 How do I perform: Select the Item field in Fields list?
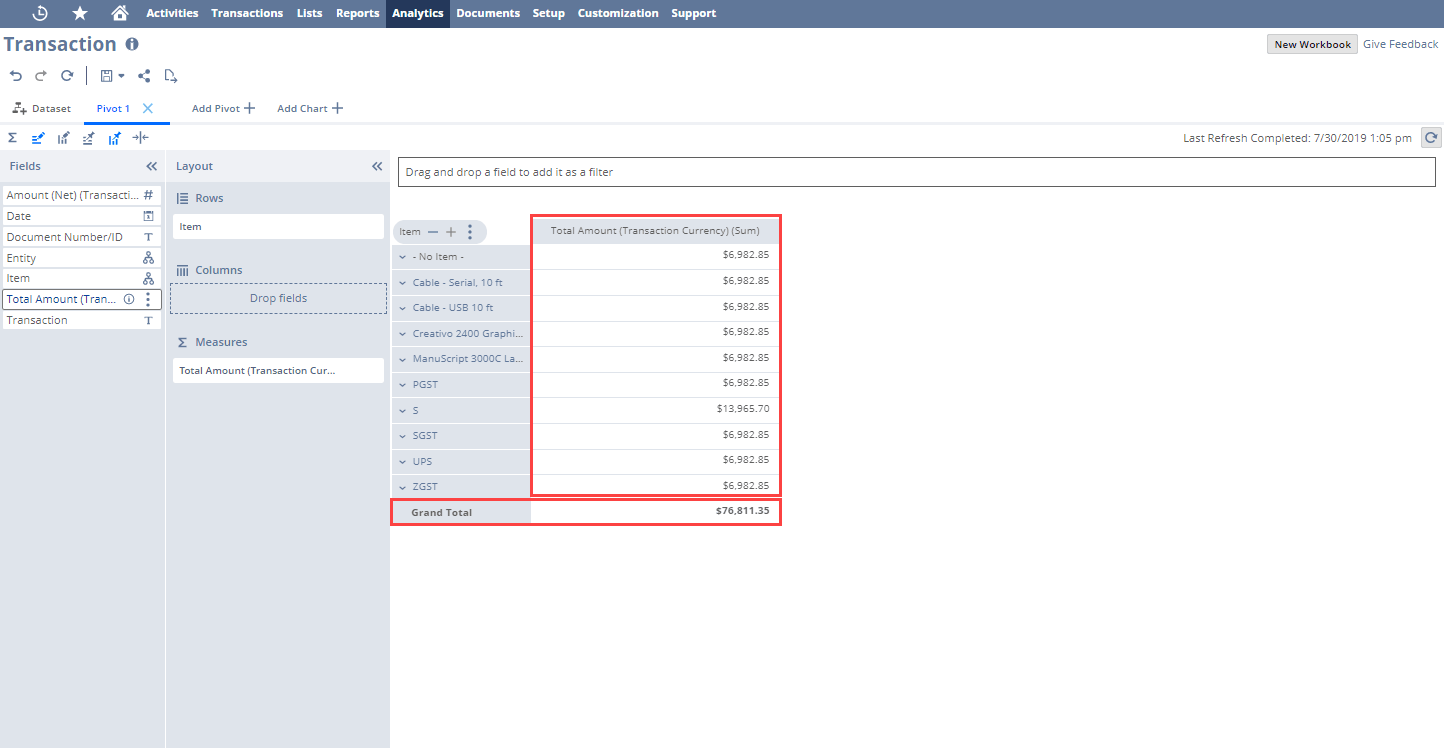[x=81, y=278]
